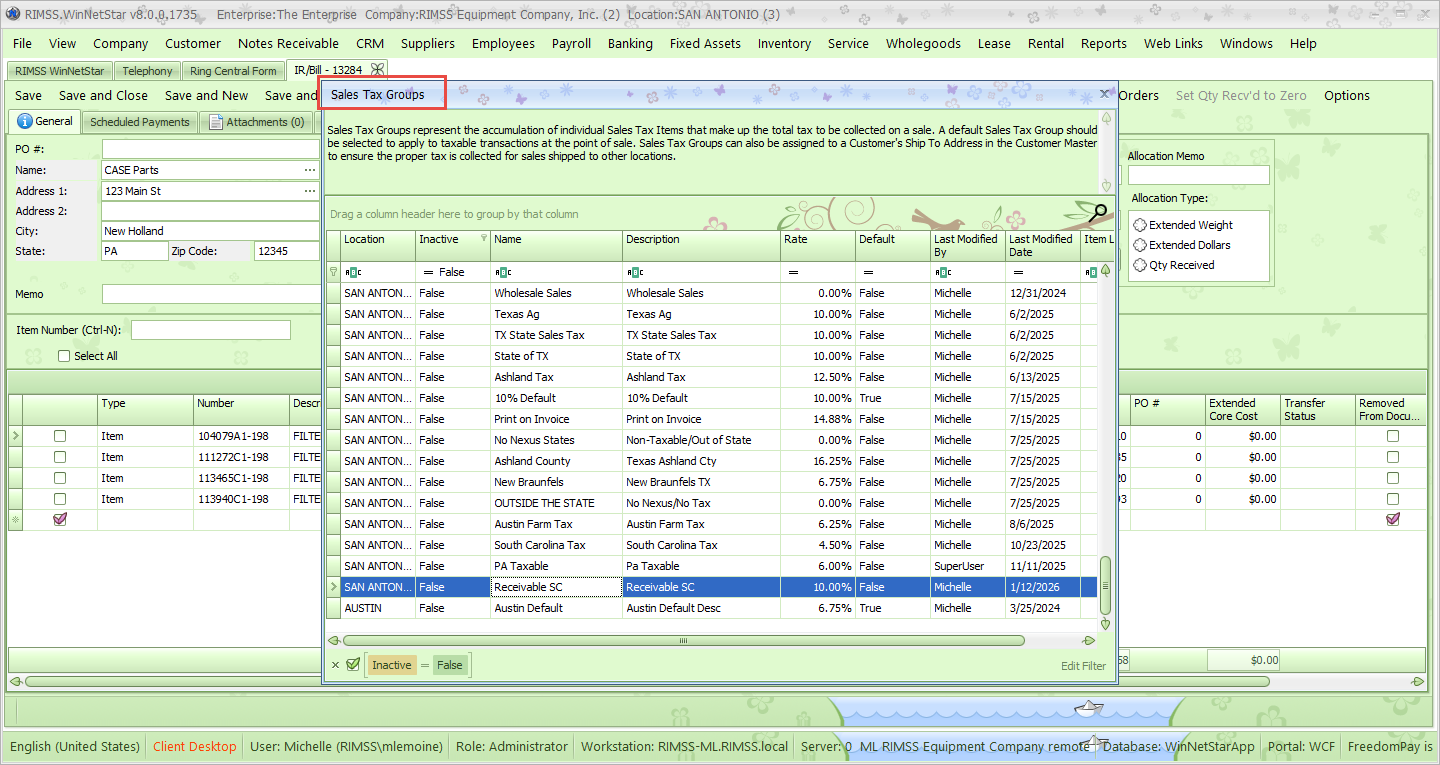Sort by Last Modified Date column header
The width and height of the screenshot is (1440, 765).
tap(1043, 246)
